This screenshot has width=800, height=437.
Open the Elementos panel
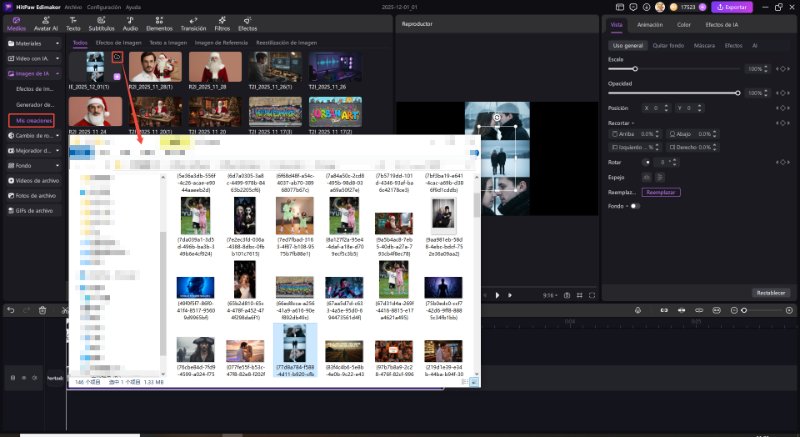coord(159,24)
